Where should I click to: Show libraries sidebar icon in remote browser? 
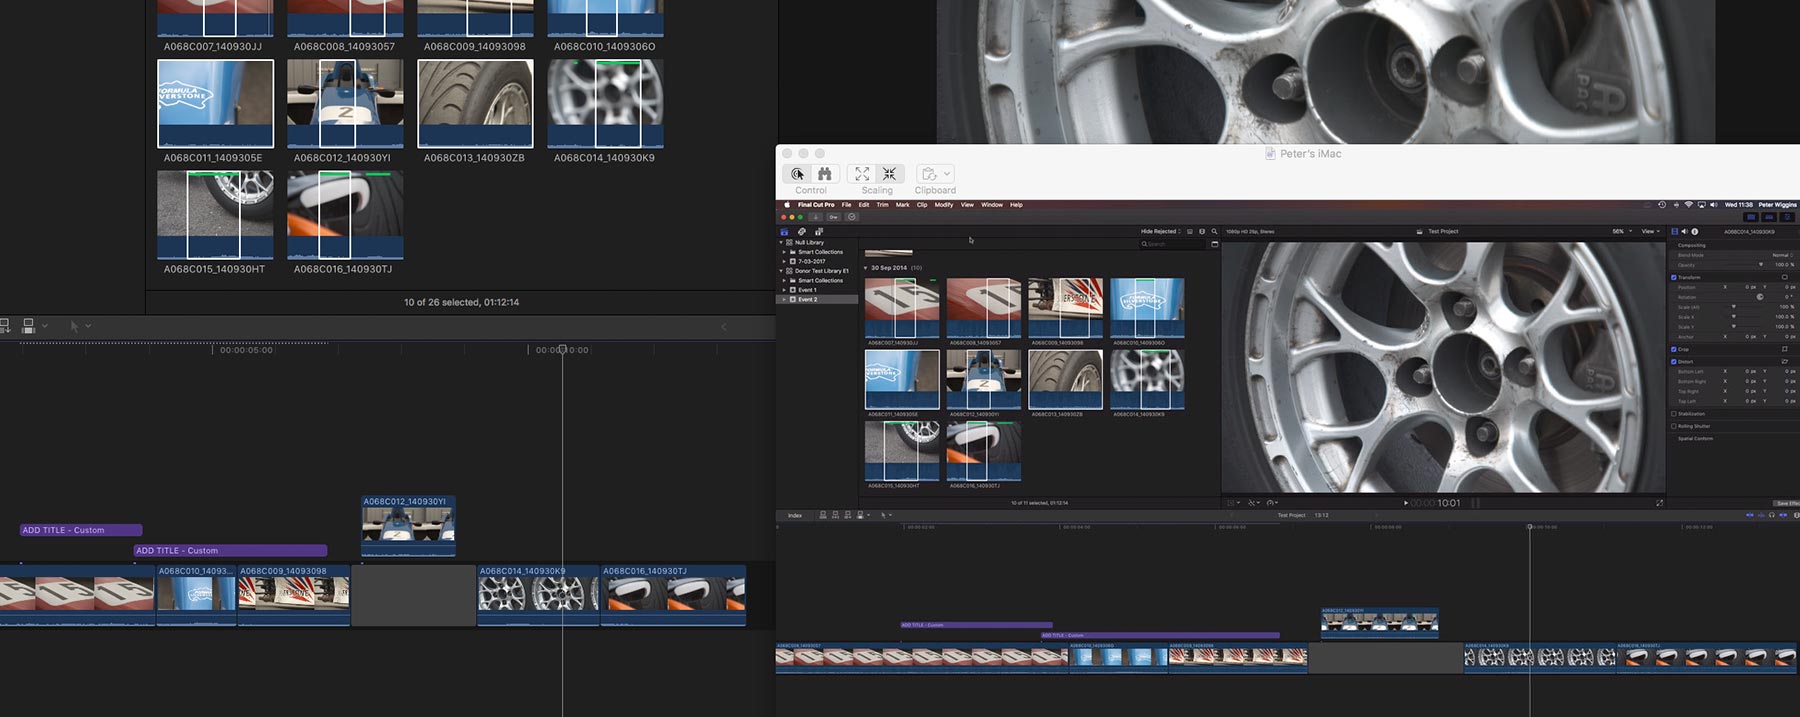(x=784, y=232)
